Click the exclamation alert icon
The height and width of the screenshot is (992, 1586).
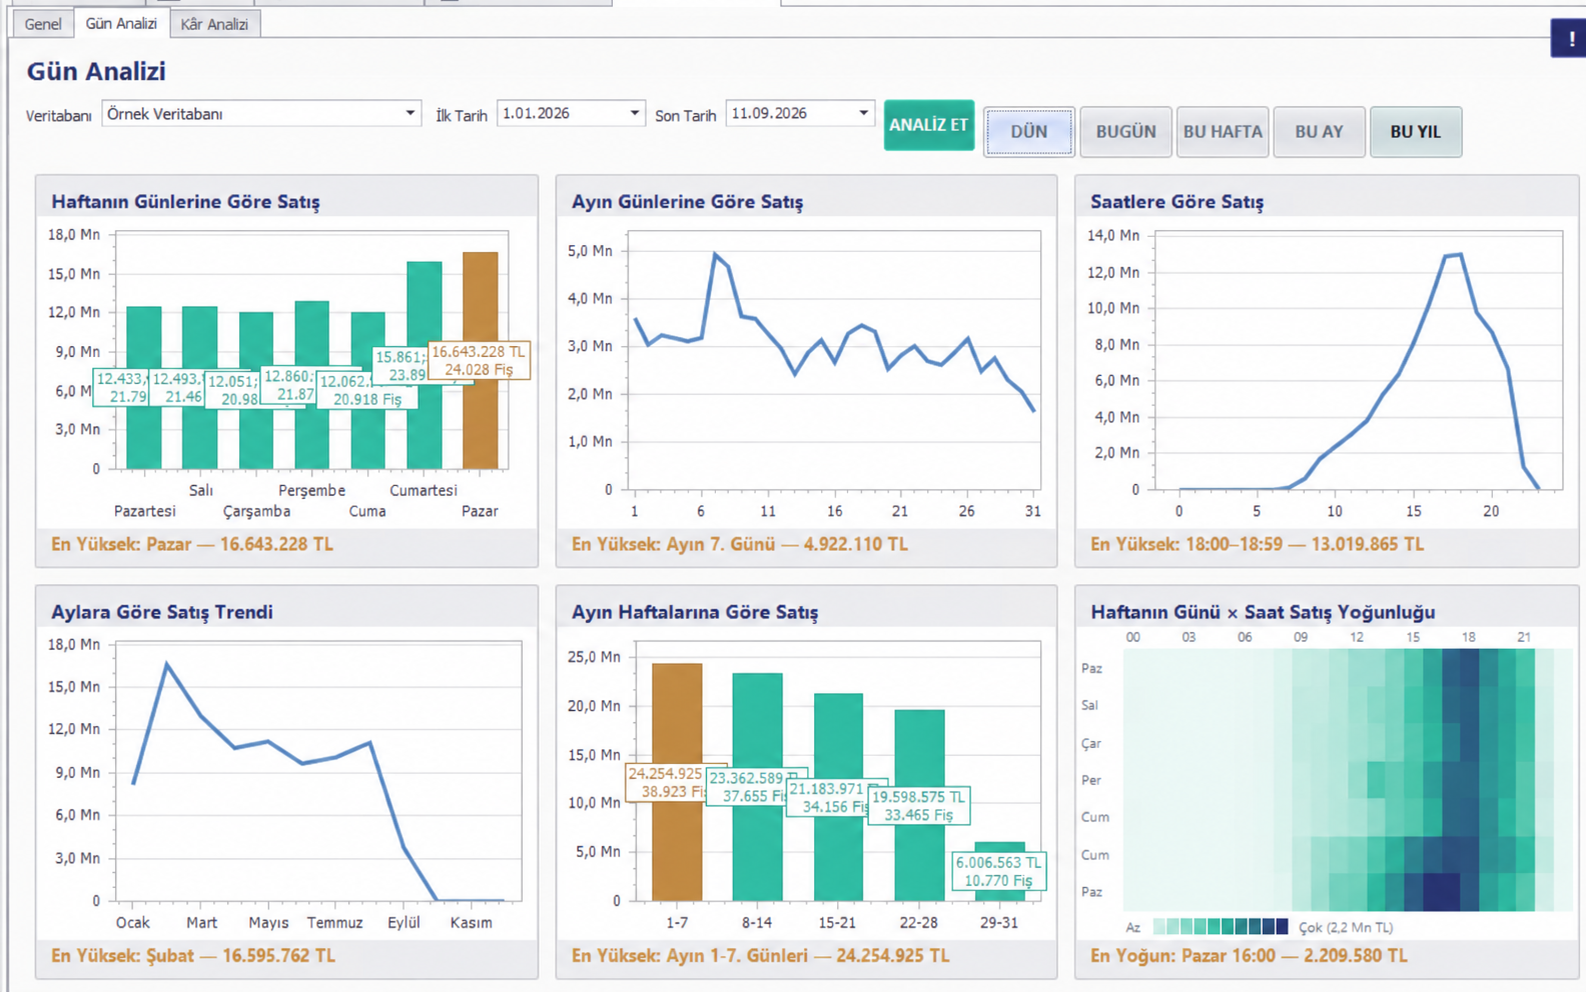pos(1570,39)
